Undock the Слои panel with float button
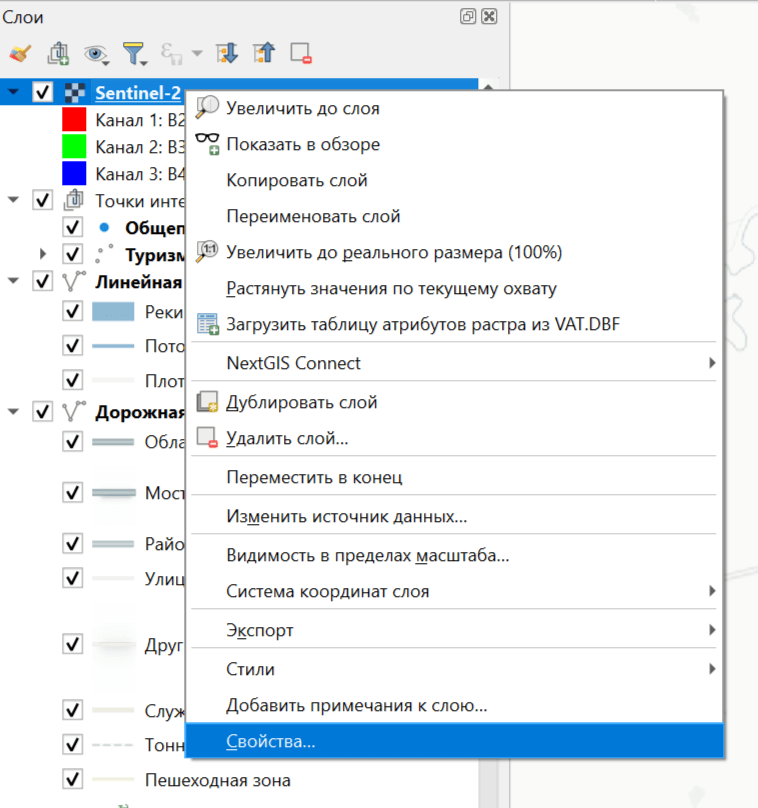Image resolution: width=758 pixels, height=808 pixels. click(468, 16)
